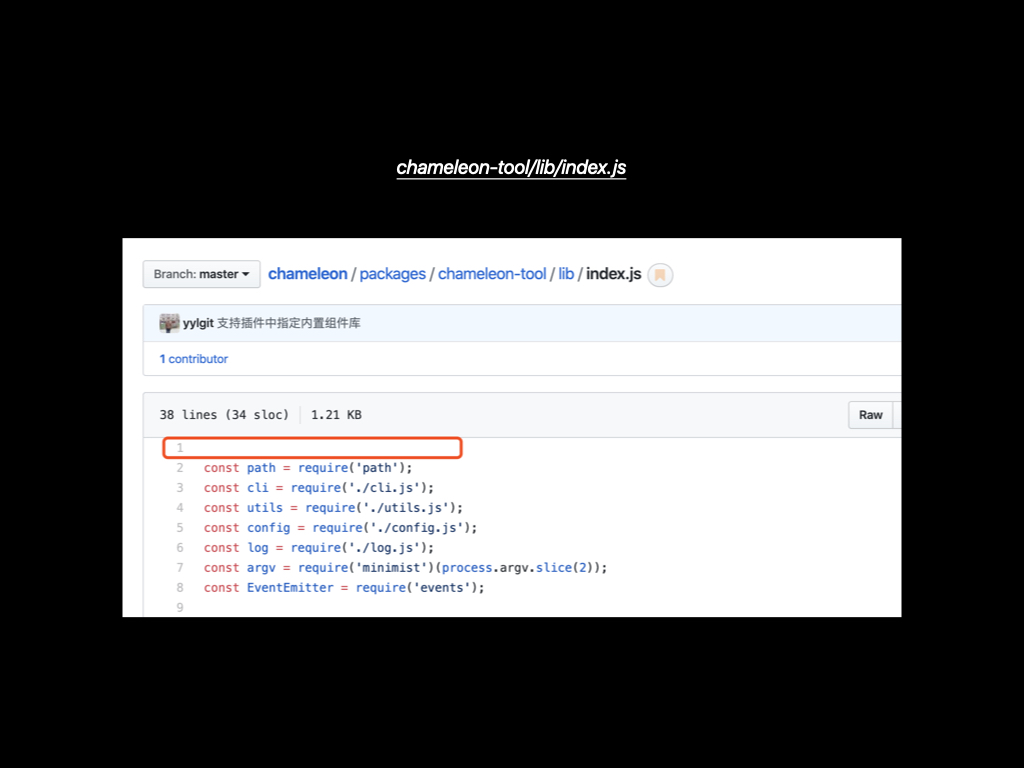Select line number 6 in the code
Screen dimensions: 1024x768
(x=180, y=548)
